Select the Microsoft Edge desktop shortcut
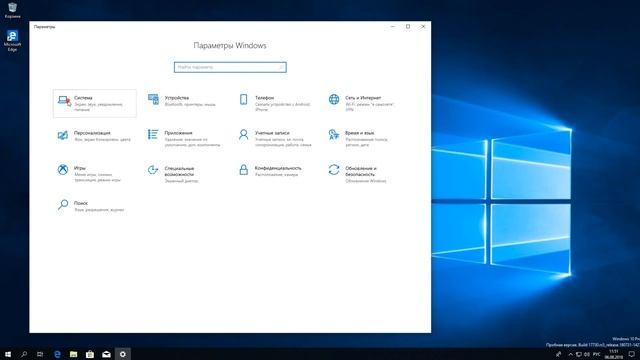 point(12,40)
